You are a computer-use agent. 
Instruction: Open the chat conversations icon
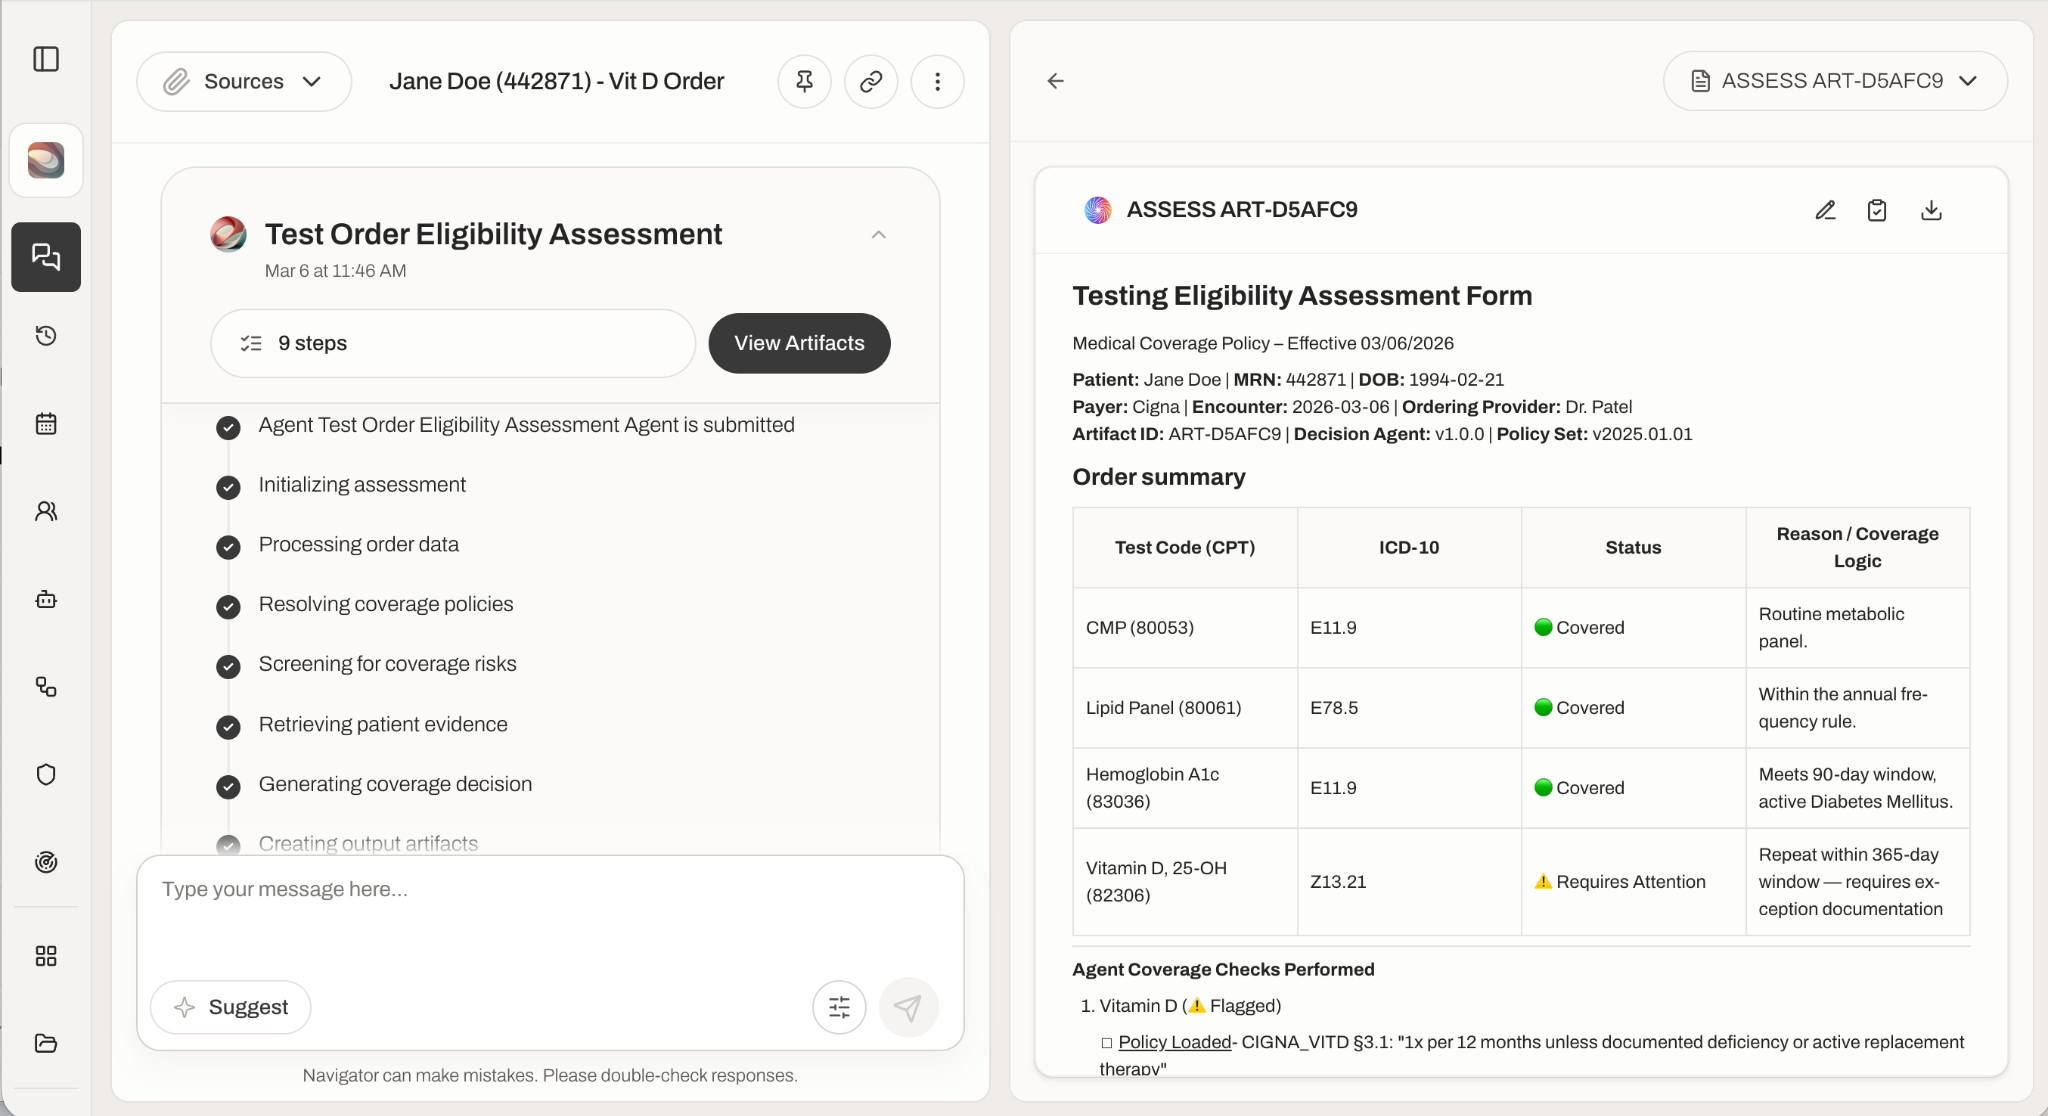tap(46, 257)
